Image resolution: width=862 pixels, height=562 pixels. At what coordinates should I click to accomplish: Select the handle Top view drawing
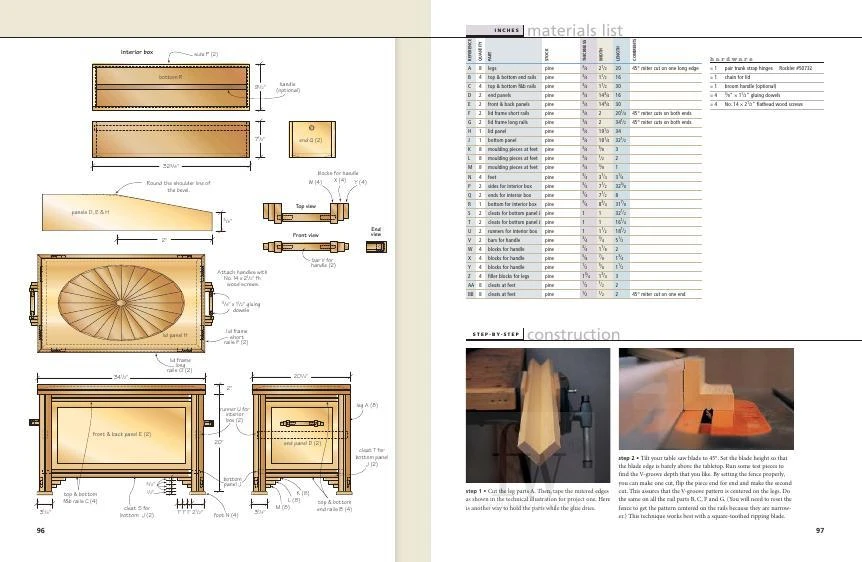(307, 214)
